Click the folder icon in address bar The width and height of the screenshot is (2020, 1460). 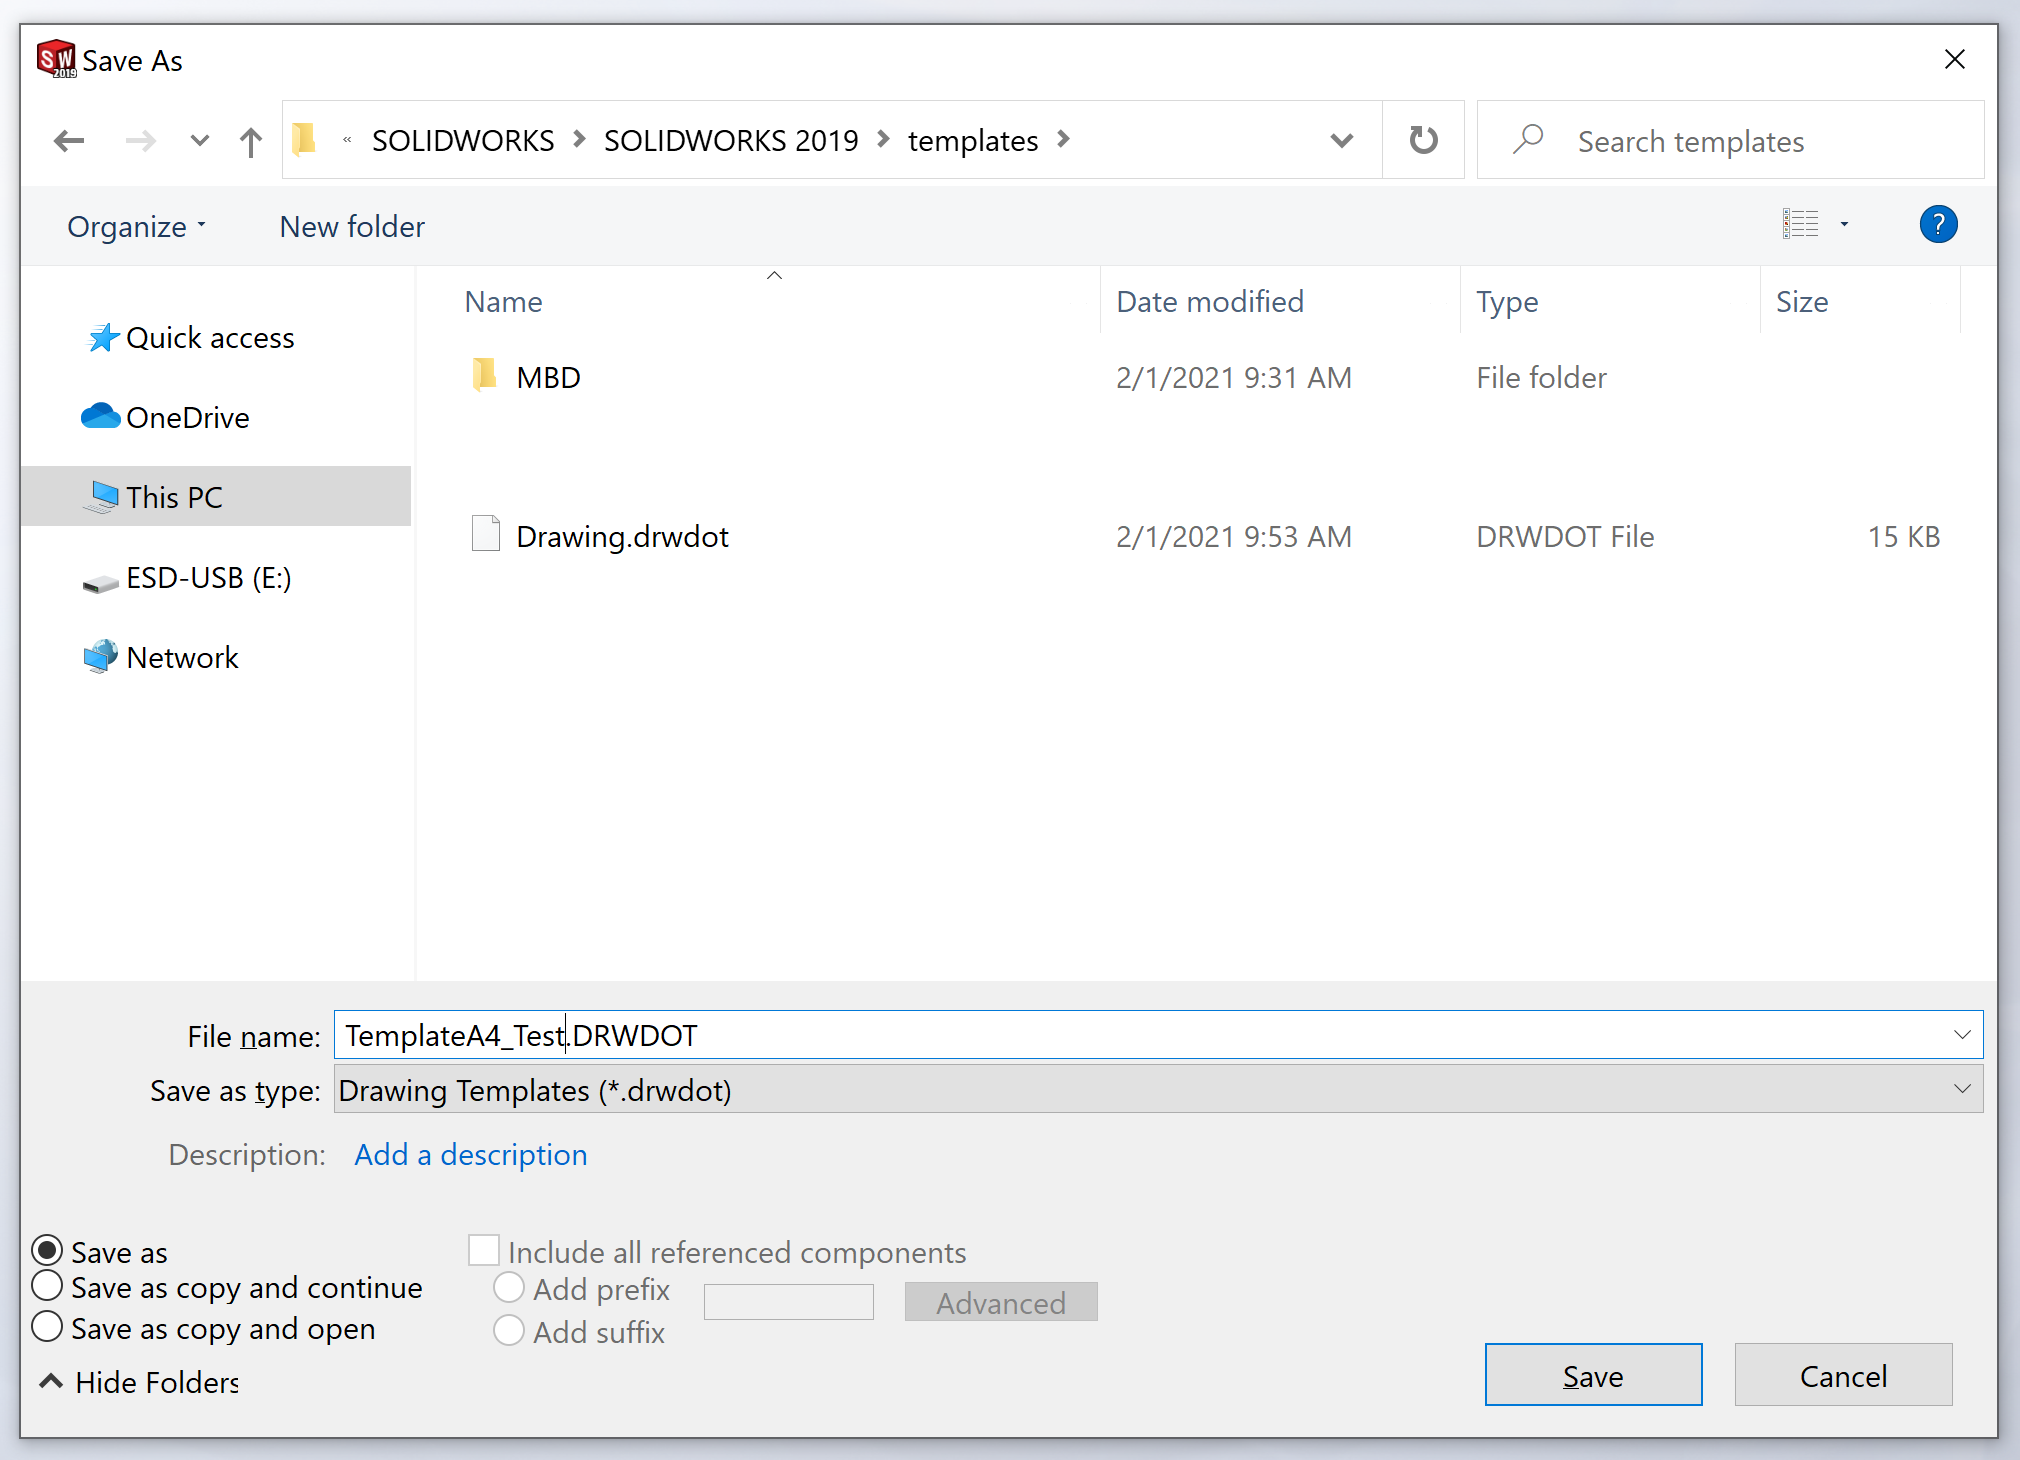click(x=304, y=140)
